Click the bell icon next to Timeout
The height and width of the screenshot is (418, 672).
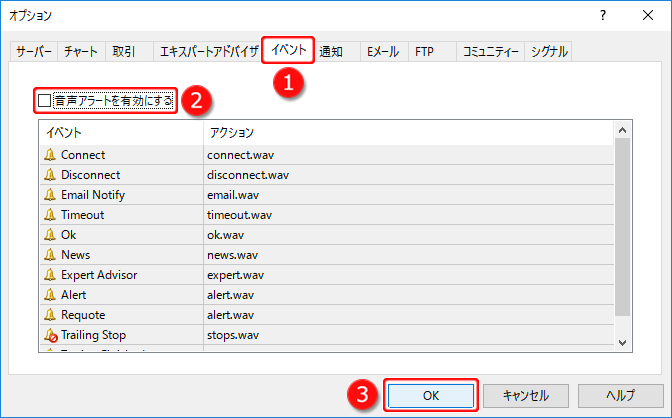pyautogui.click(x=50, y=215)
